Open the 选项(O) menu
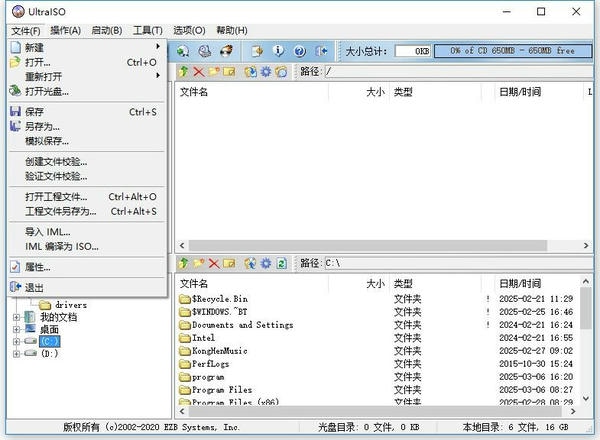The image size is (600, 440). [189, 31]
